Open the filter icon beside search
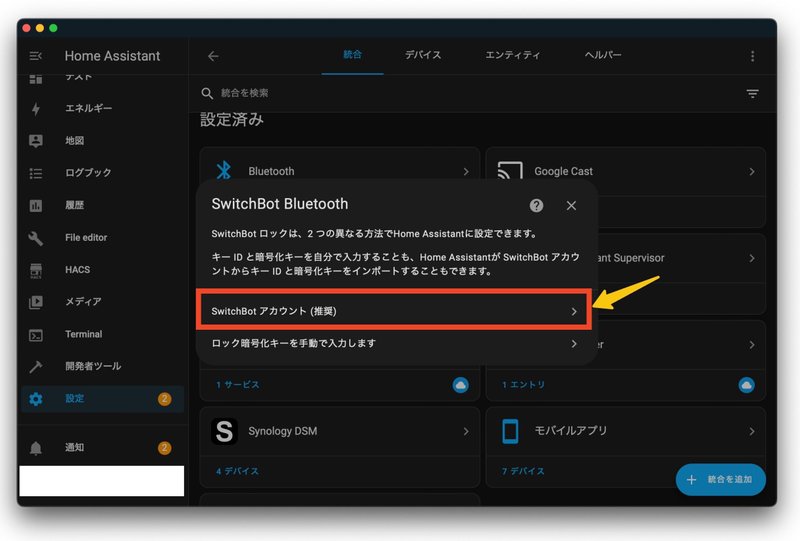The width and height of the screenshot is (800, 541). (752, 93)
